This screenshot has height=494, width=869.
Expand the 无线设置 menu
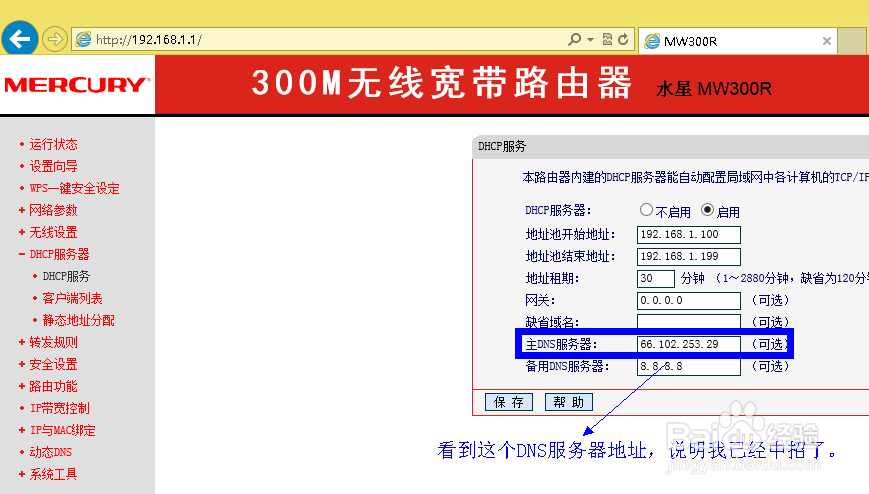(53, 232)
